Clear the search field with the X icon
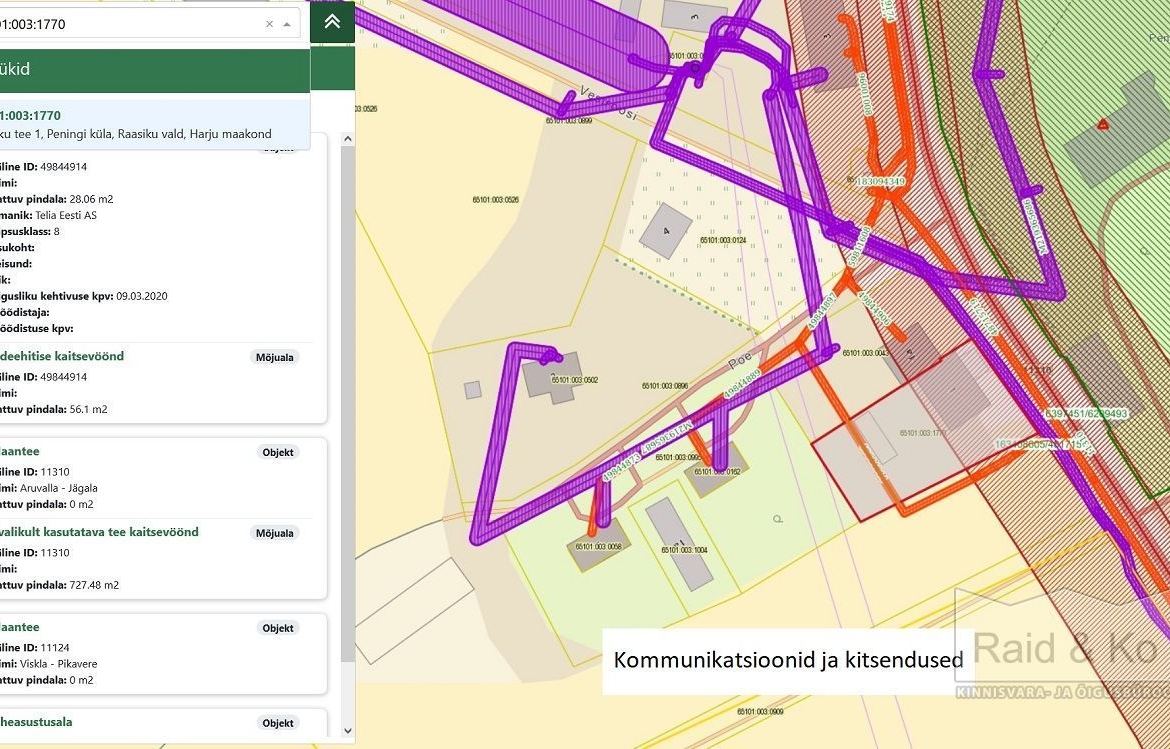This screenshot has width=1170, height=749. coord(269,24)
